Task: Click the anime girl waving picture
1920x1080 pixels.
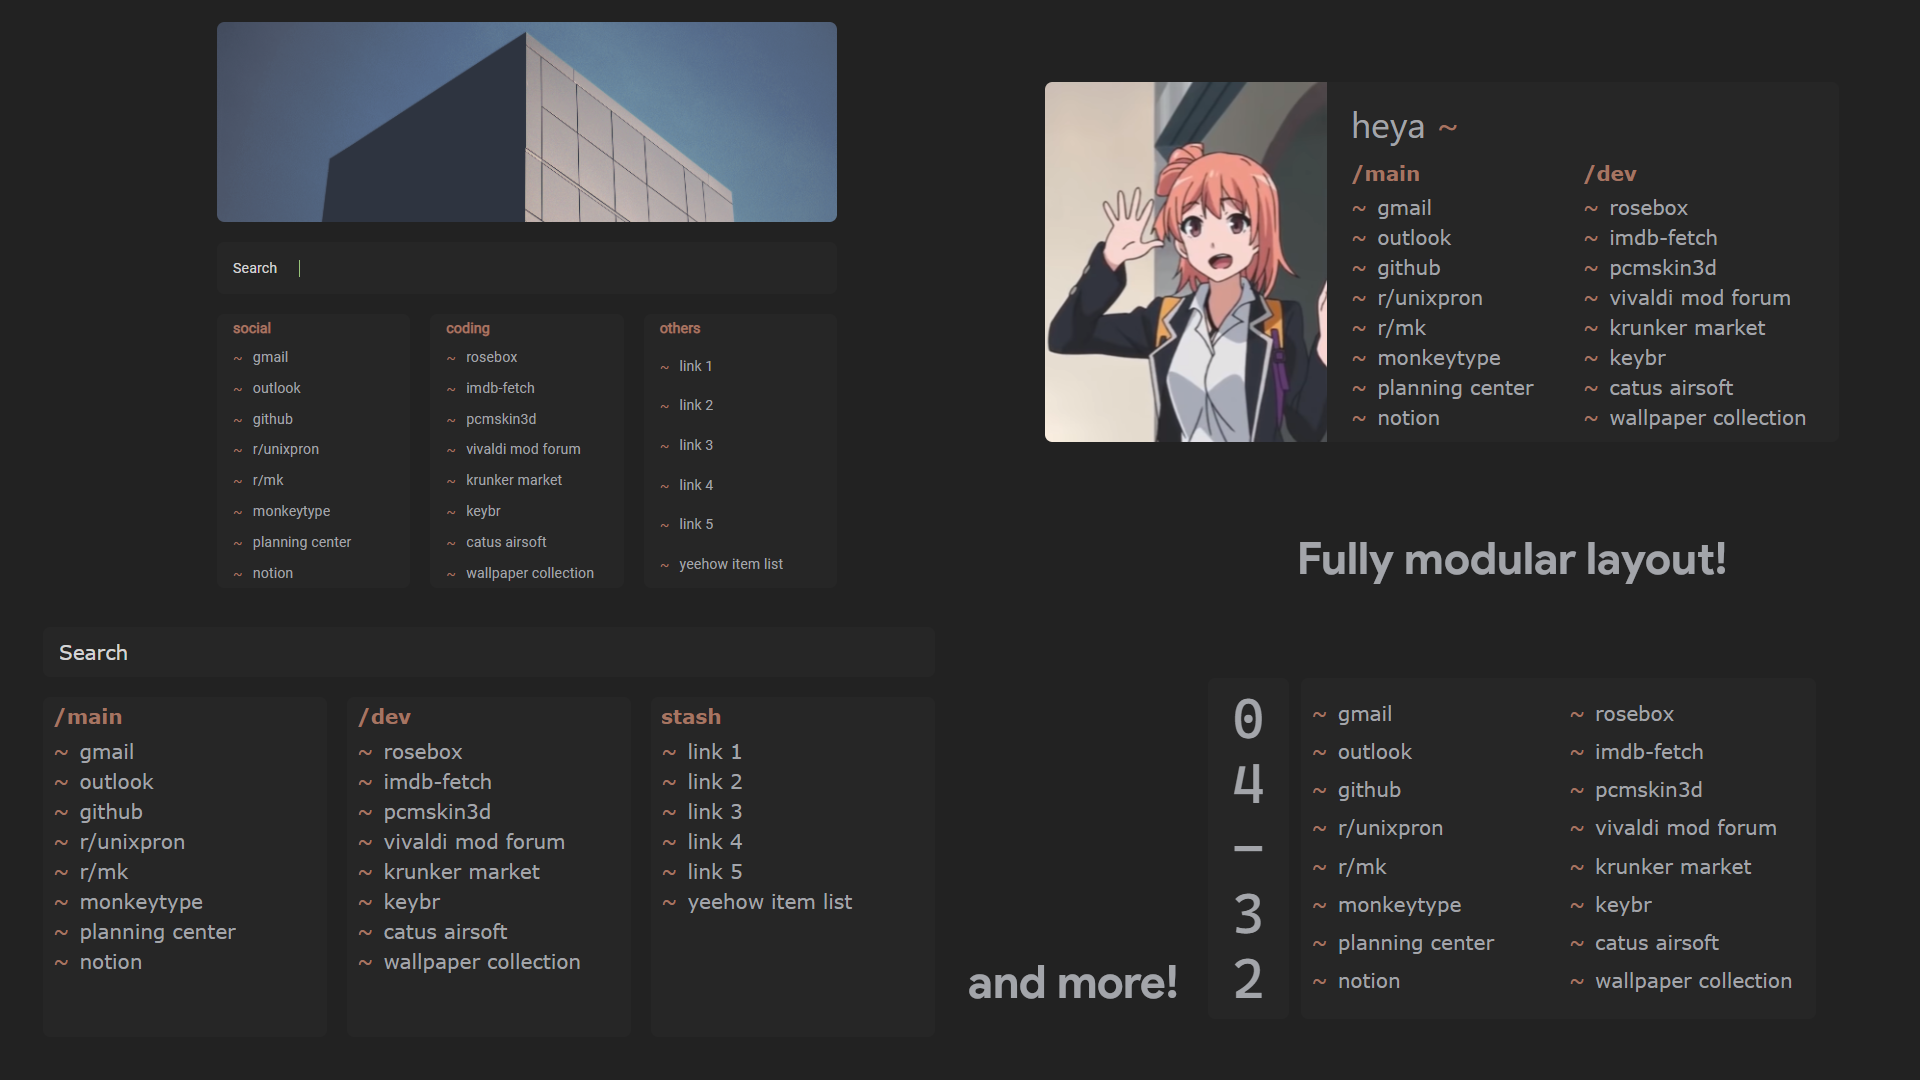Action: coord(1185,262)
